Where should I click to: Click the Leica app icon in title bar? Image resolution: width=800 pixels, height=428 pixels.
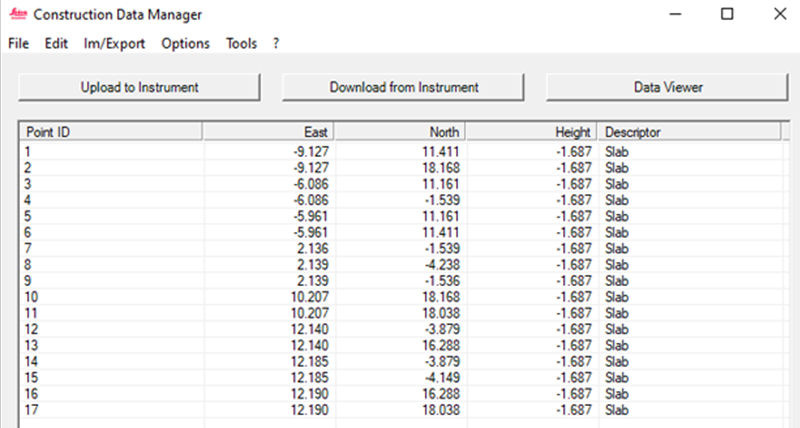tap(17, 15)
